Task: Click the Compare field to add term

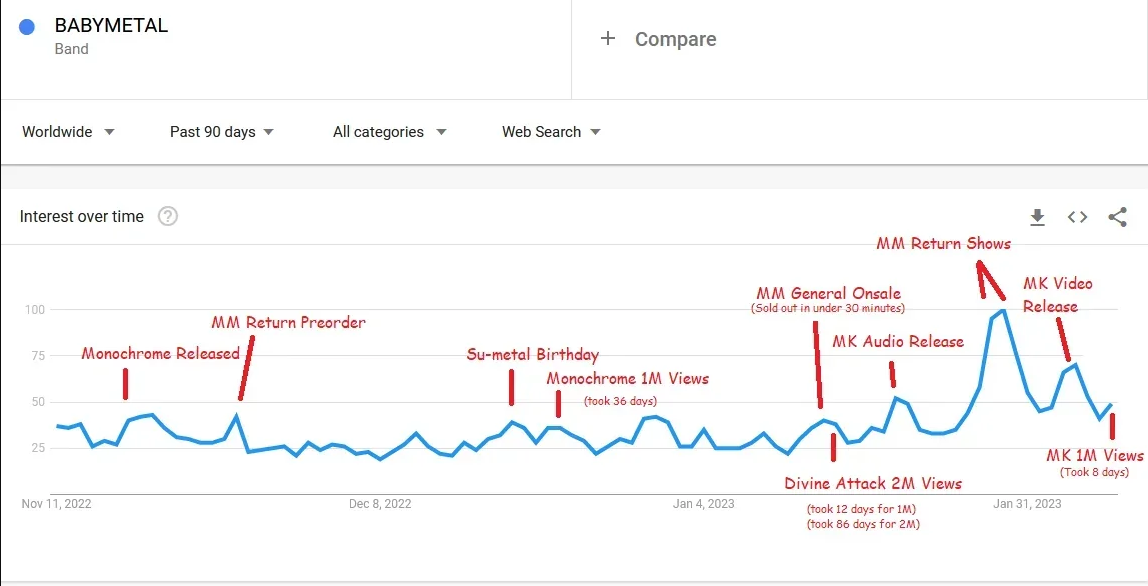Action: pos(675,40)
